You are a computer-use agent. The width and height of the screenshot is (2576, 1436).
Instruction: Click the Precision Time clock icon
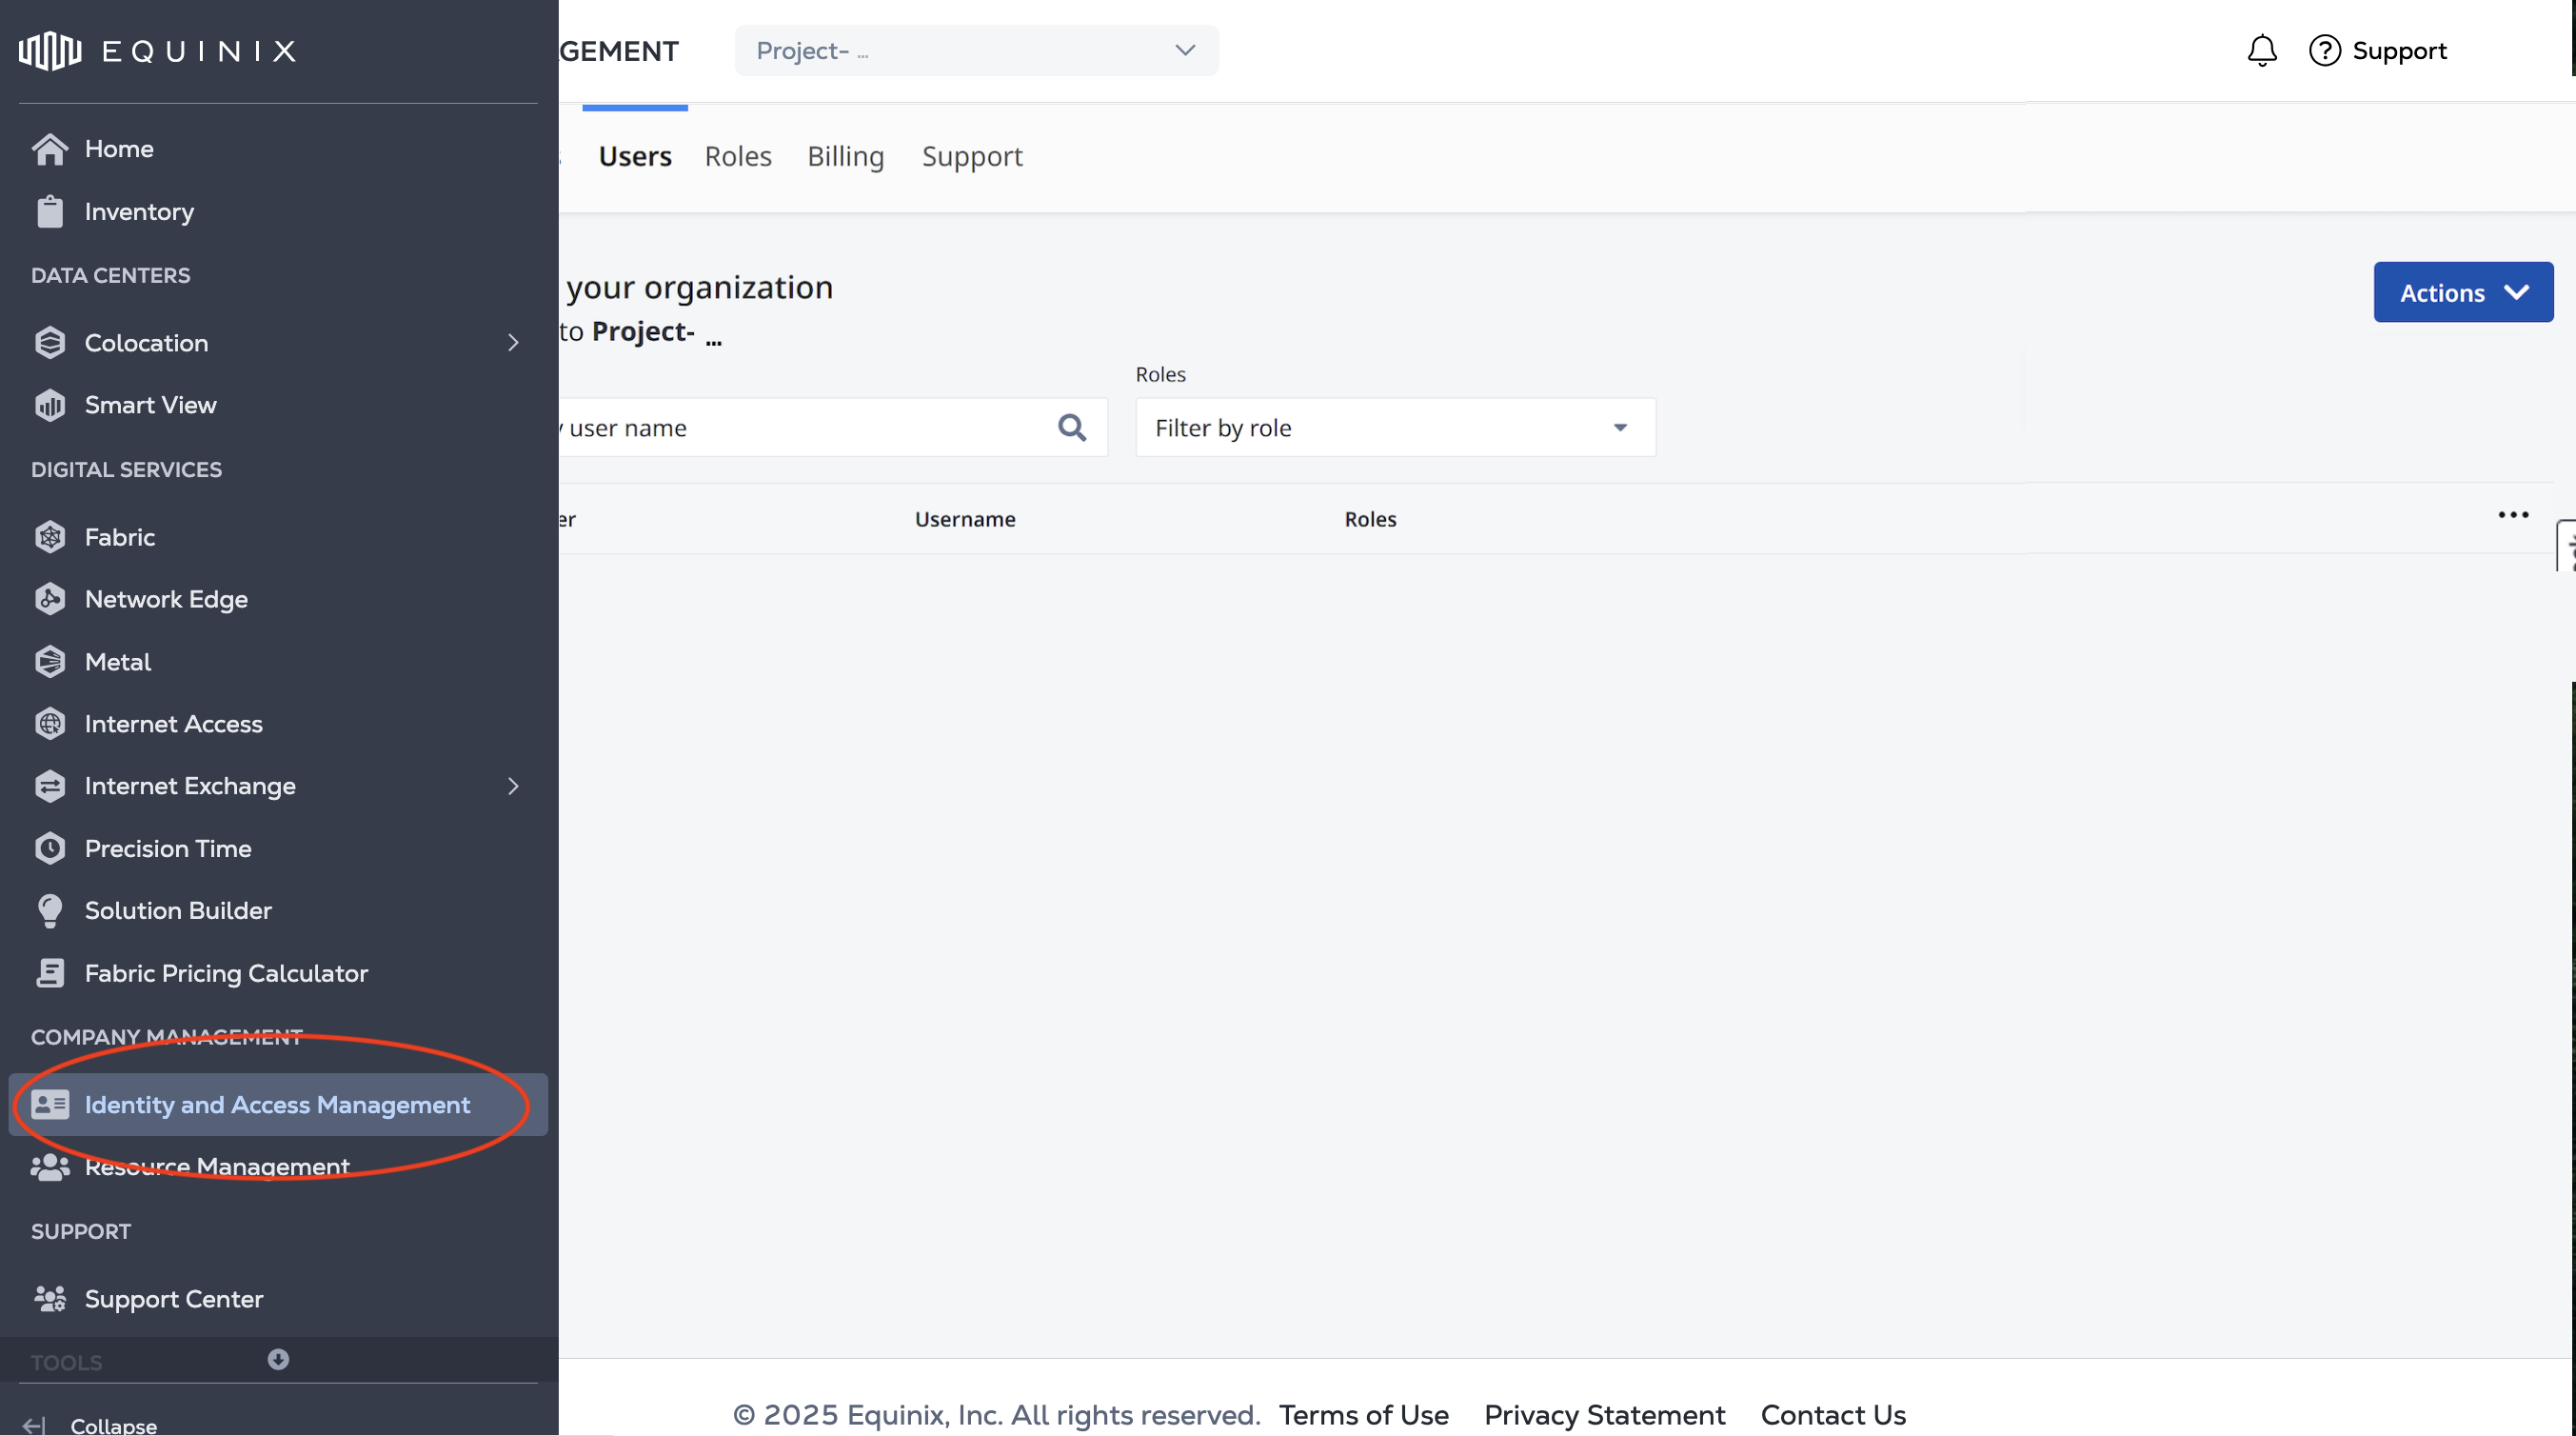tap(50, 848)
